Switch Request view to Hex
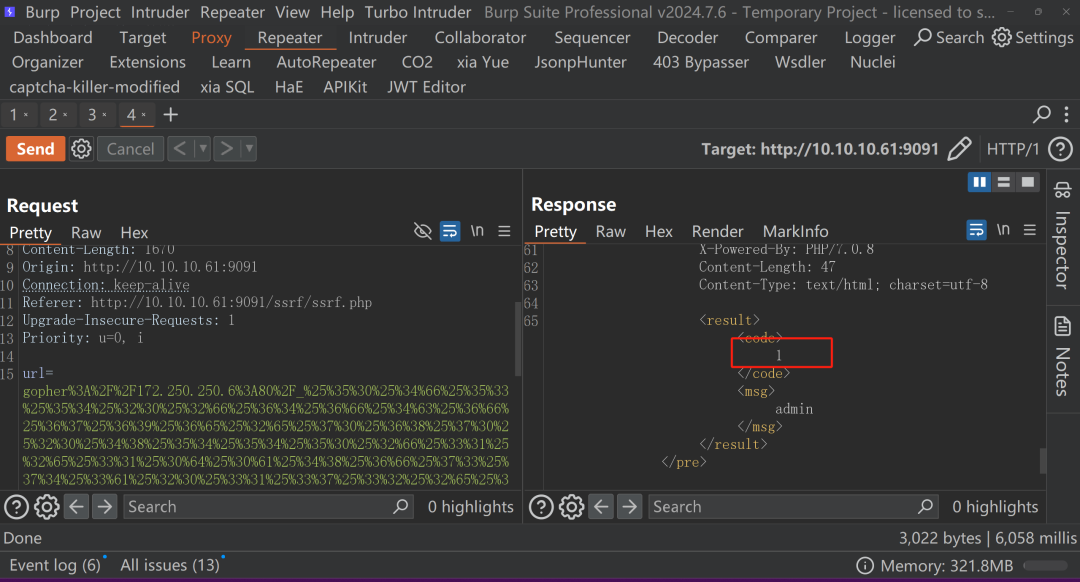Image resolution: width=1080 pixels, height=582 pixels. pyautogui.click(x=134, y=233)
